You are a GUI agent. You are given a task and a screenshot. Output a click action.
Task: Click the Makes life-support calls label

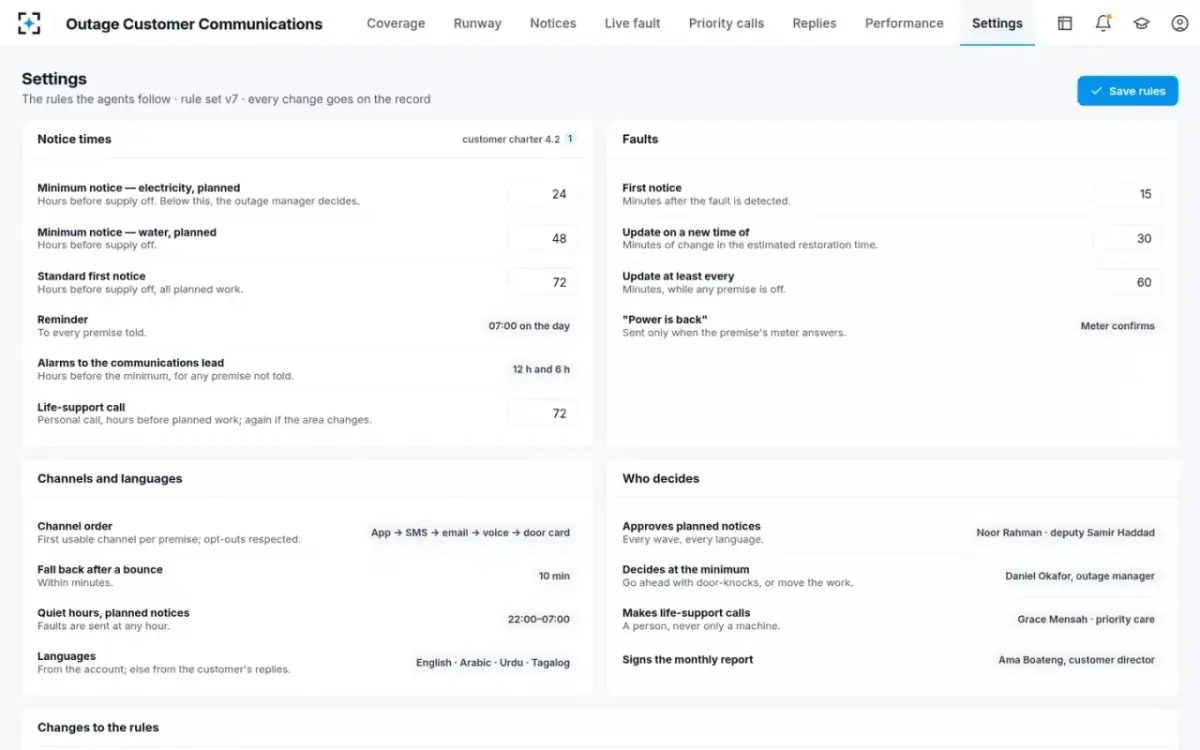coord(686,613)
